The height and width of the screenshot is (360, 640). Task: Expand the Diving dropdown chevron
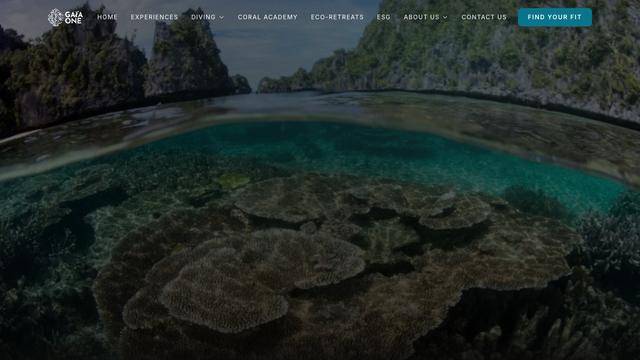[222, 18]
